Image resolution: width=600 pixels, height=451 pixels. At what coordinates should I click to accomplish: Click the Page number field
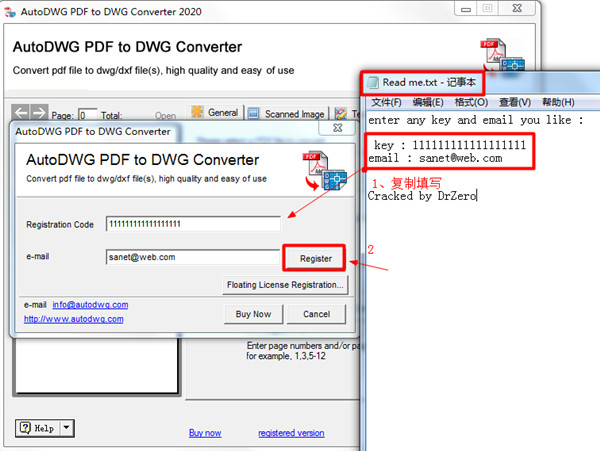click(x=87, y=115)
